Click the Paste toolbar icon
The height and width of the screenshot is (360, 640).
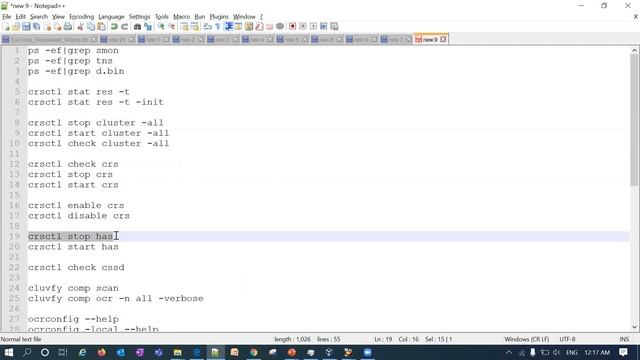101,27
